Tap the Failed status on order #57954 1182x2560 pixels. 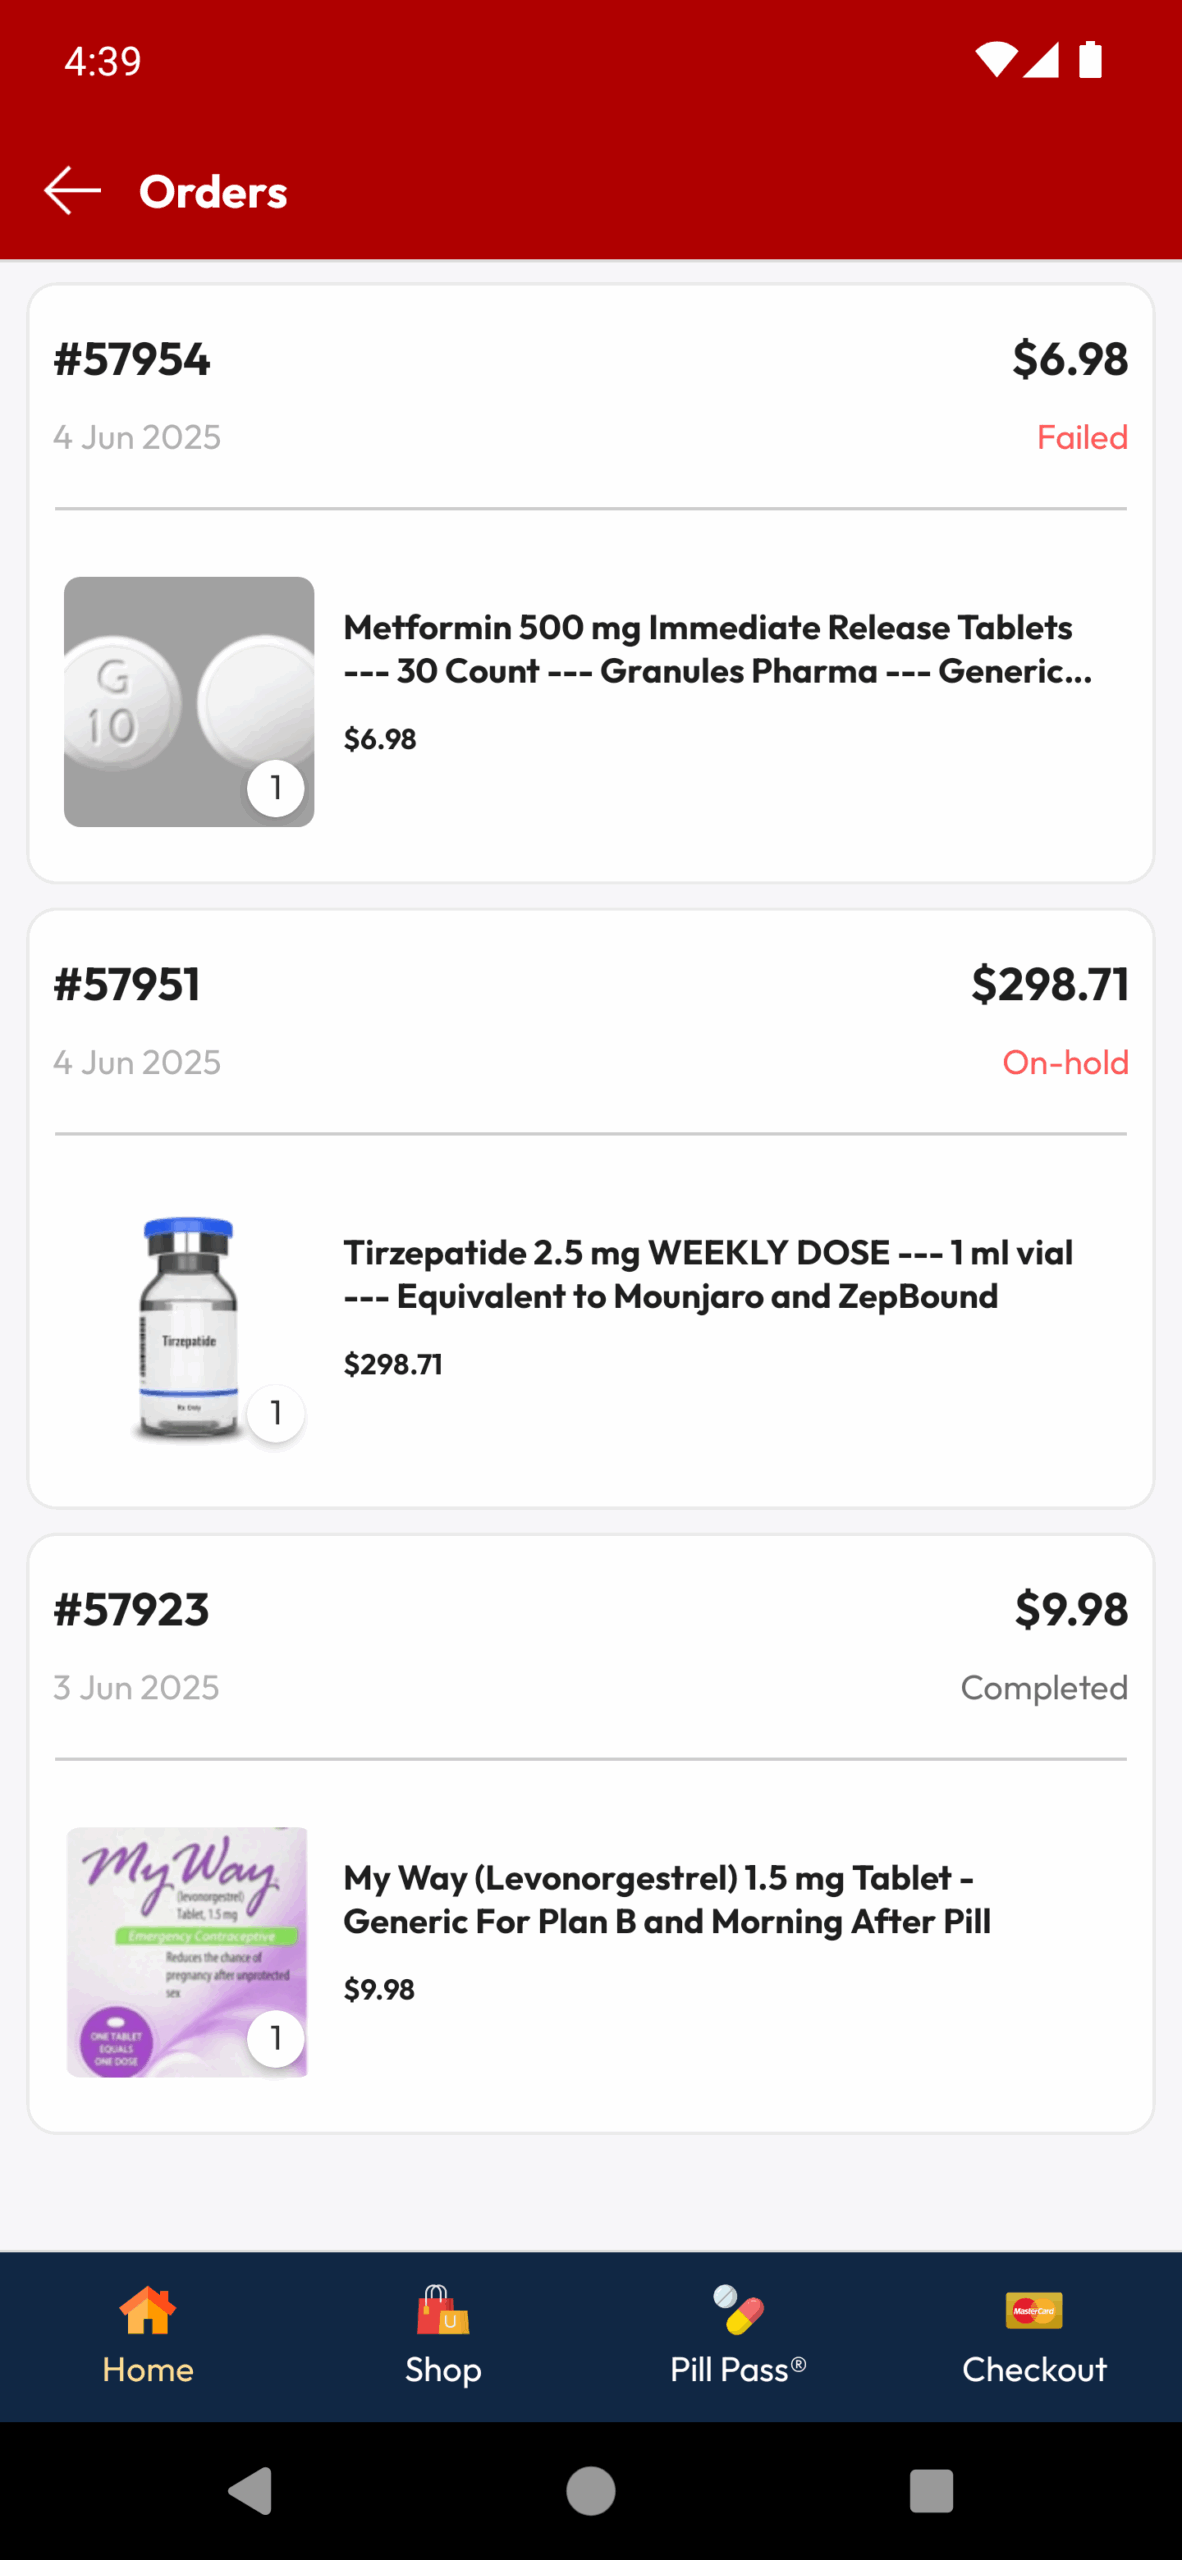[x=1082, y=437]
